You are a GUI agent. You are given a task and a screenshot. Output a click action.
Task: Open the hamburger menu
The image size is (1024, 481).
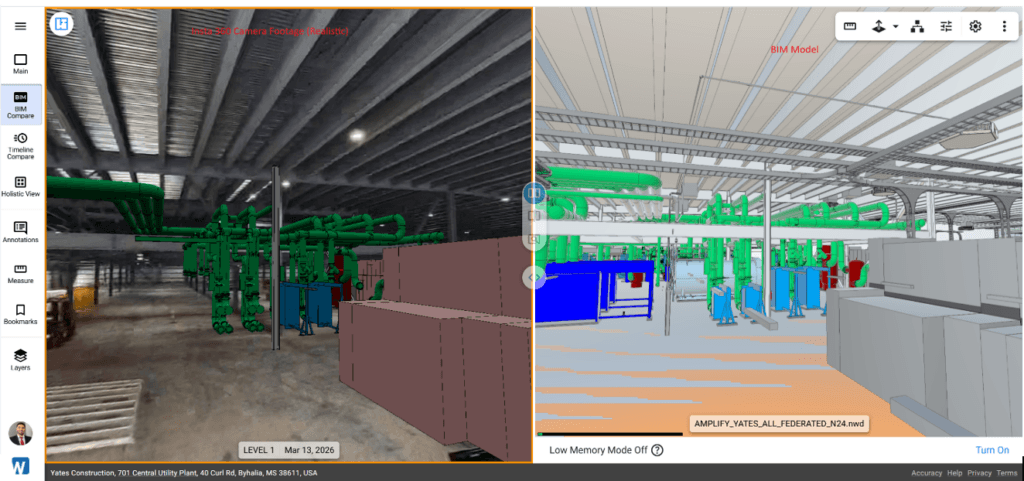(20, 26)
